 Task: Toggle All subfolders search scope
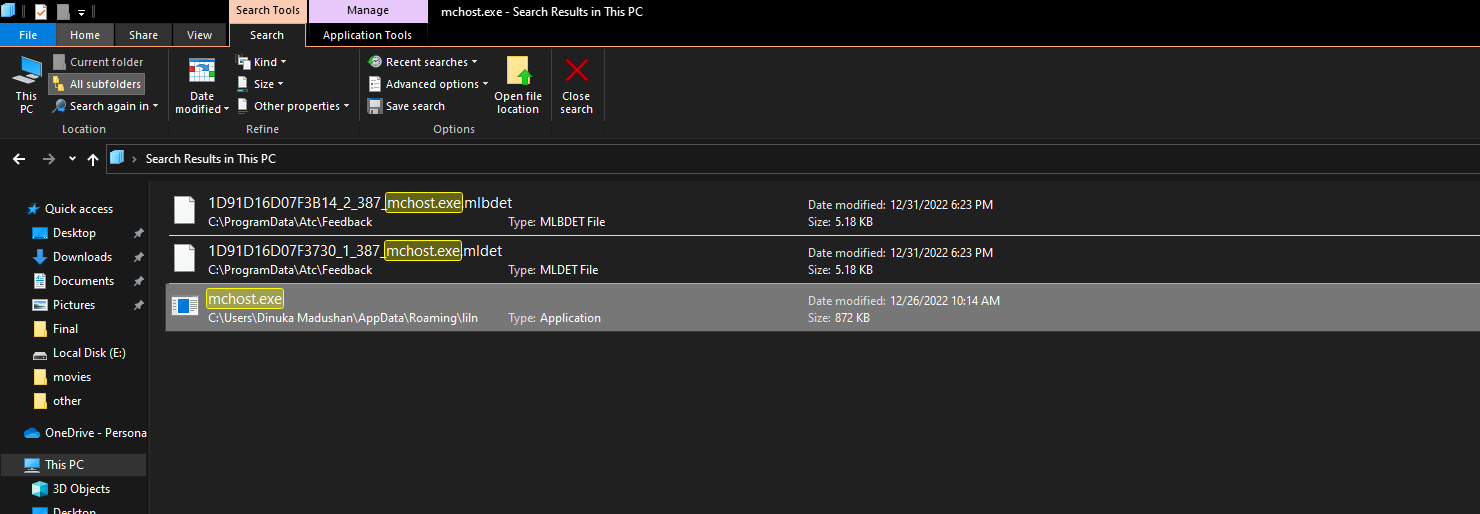click(x=96, y=84)
